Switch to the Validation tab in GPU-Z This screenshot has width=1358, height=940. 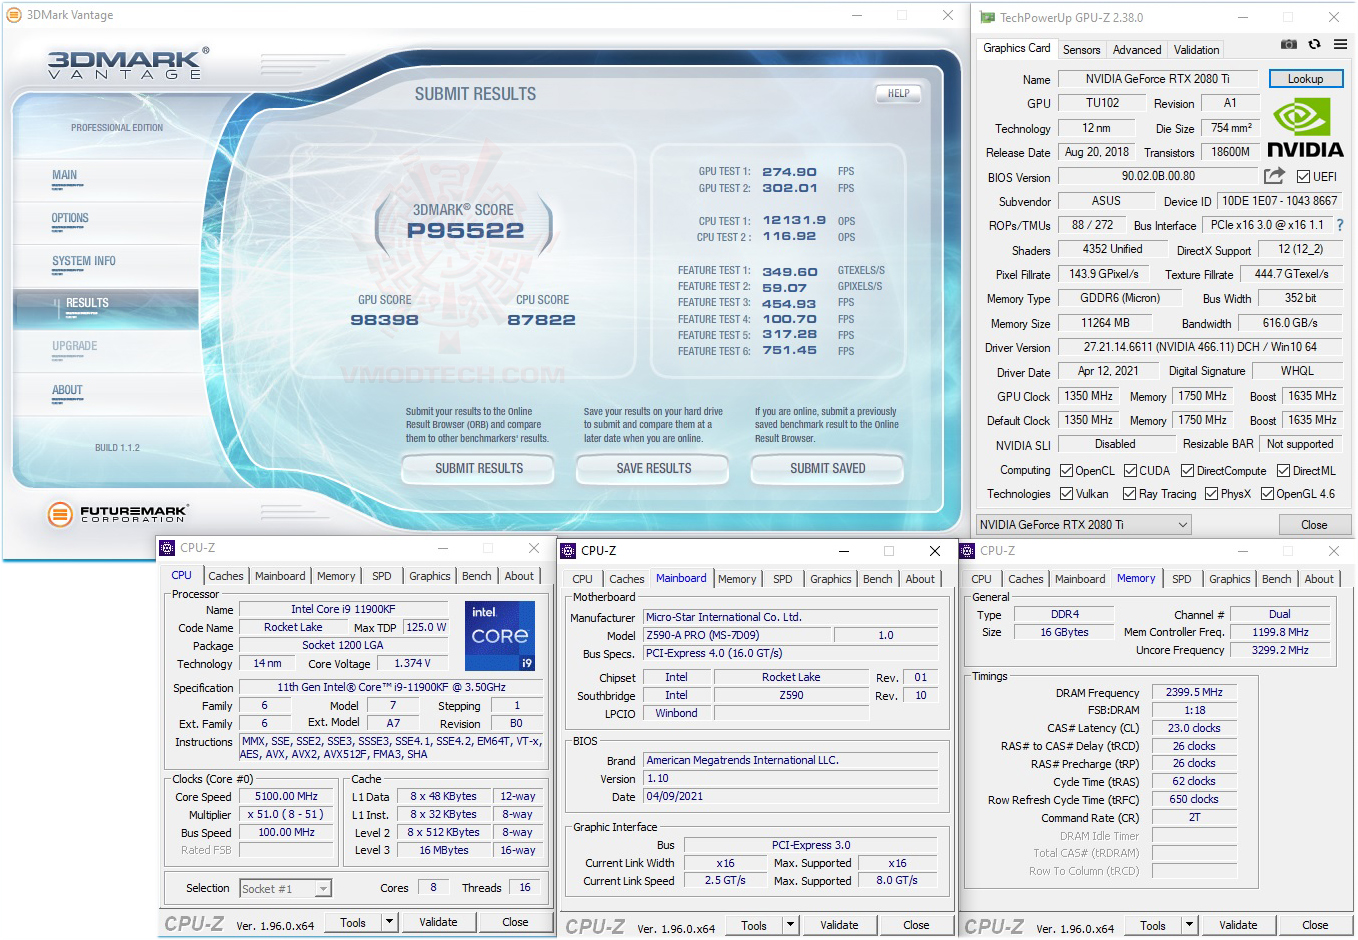tap(1196, 50)
